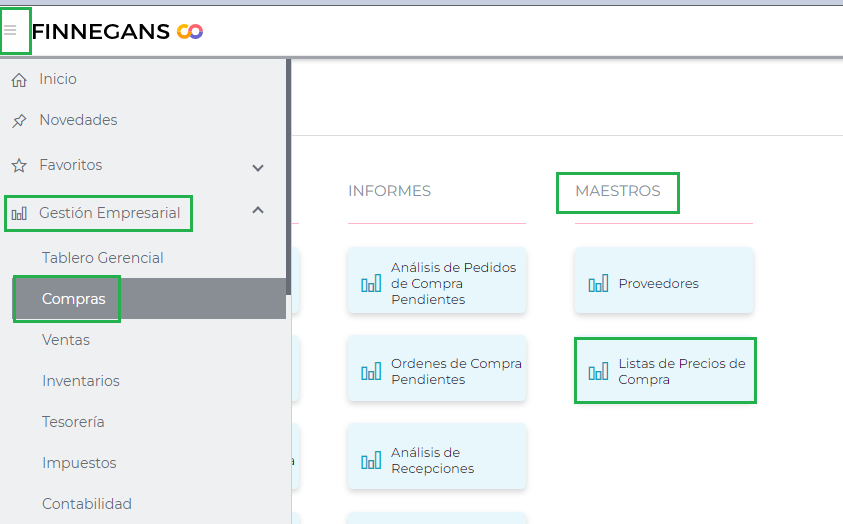
Task: Go to Ventas menu item
Action: click(x=66, y=340)
